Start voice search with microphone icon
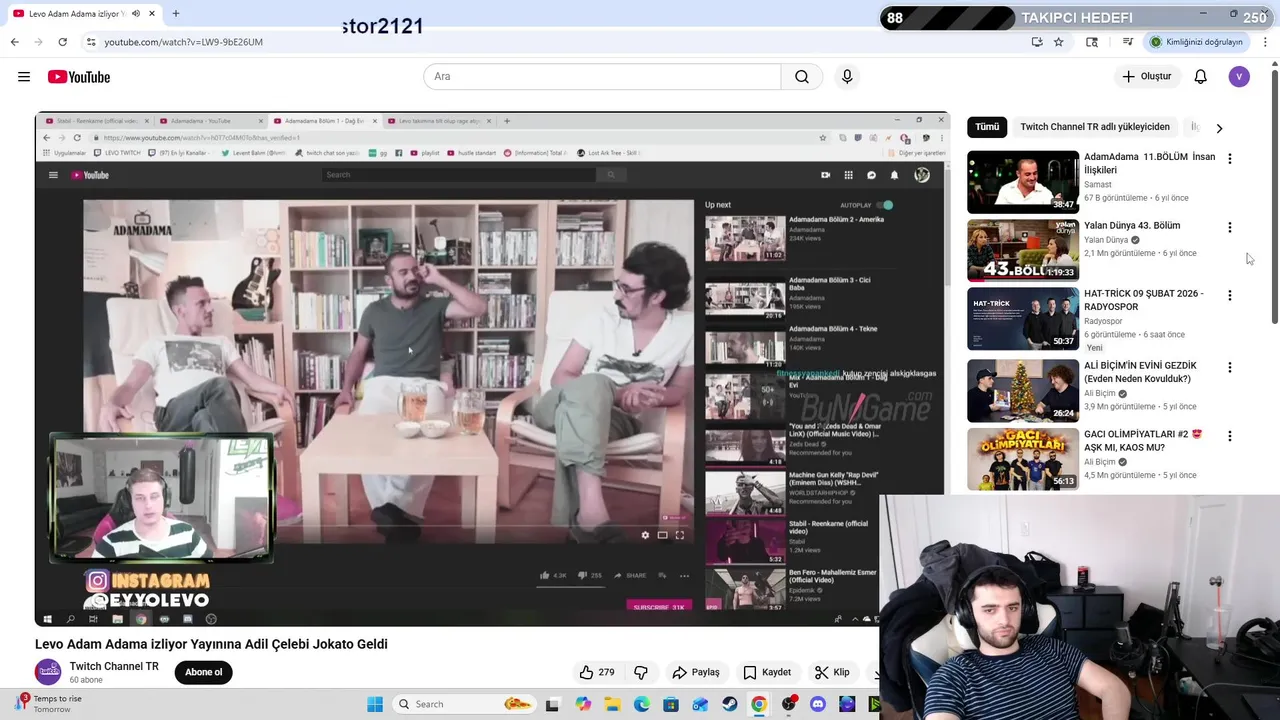Image resolution: width=1280 pixels, height=720 pixels. [x=847, y=77]
